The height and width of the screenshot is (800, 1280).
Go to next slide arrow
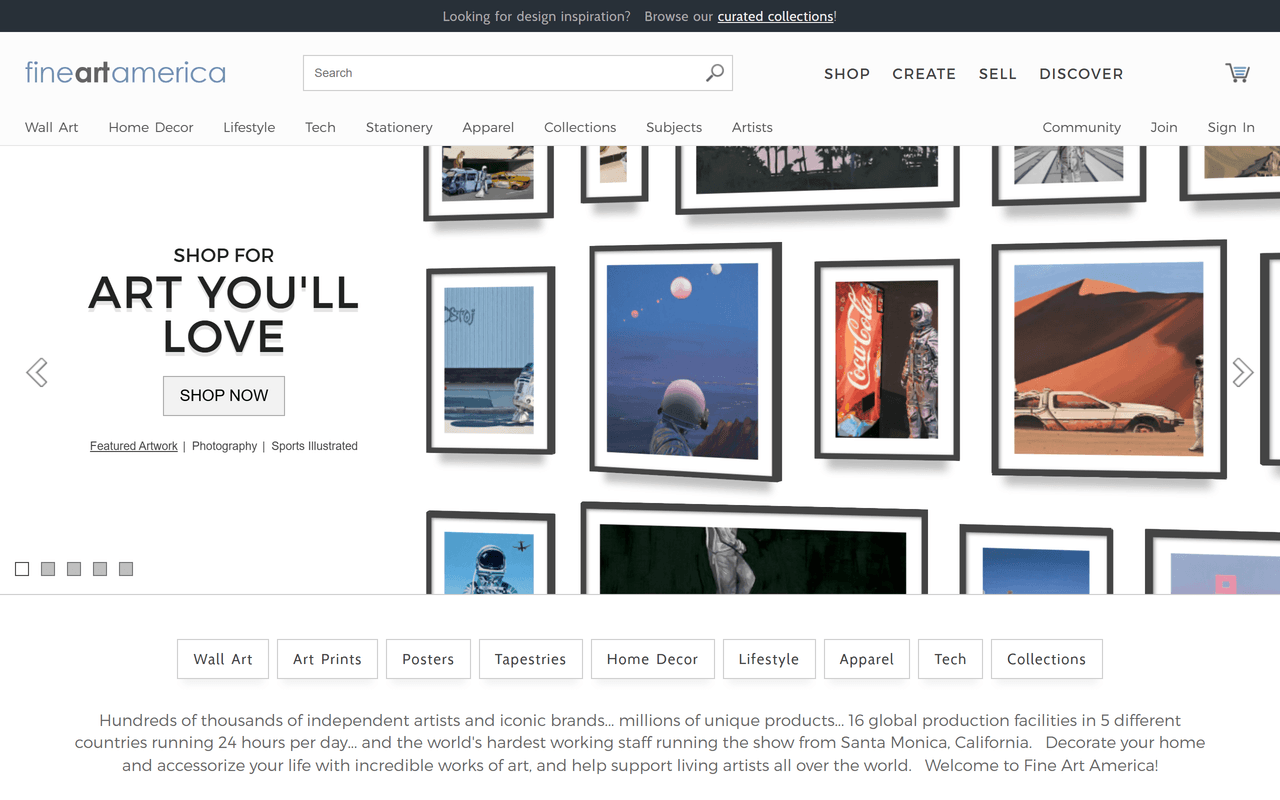tap(1242, 372)
